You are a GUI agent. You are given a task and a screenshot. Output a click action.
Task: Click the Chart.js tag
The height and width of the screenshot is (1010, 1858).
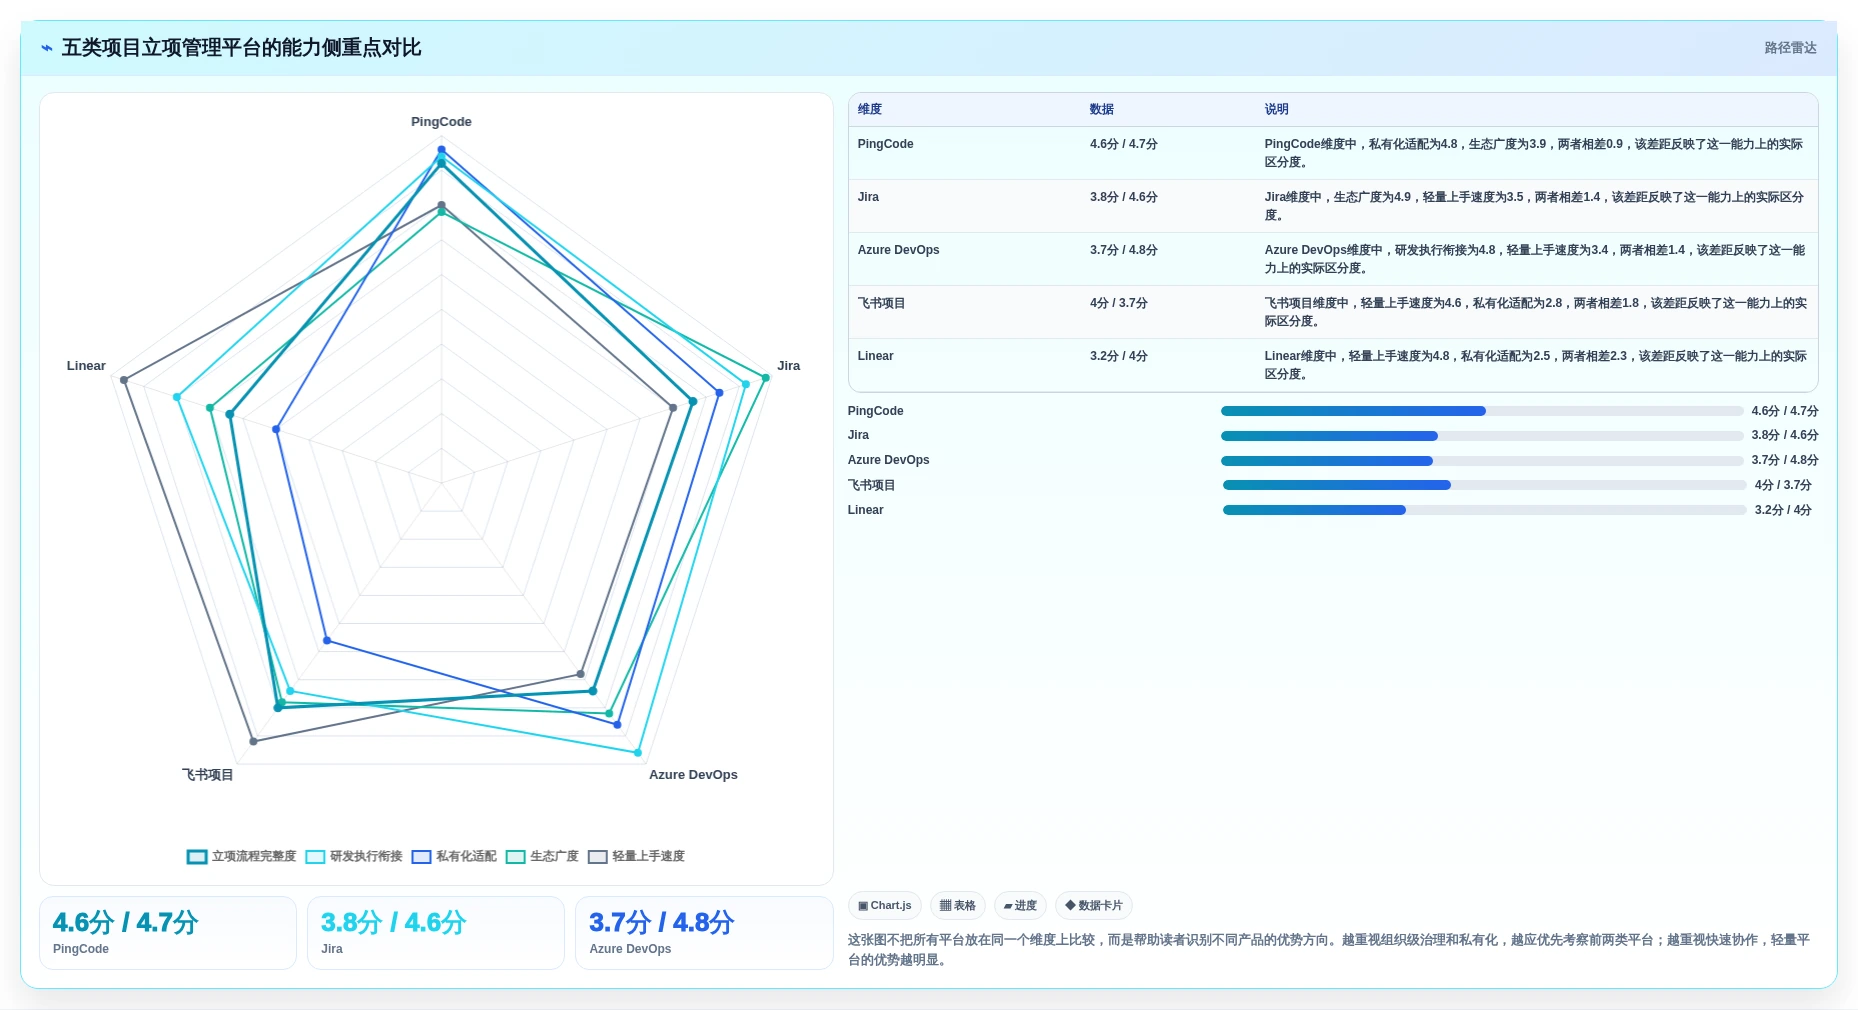(885, 906)
